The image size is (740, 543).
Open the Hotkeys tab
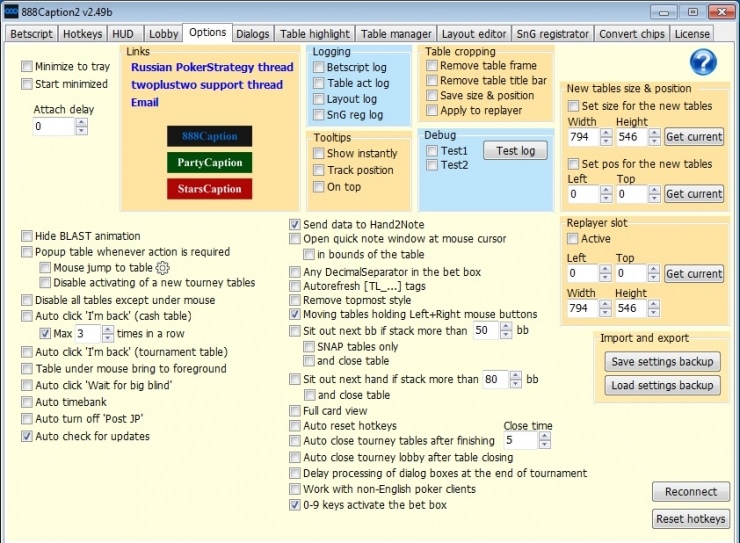83,34
